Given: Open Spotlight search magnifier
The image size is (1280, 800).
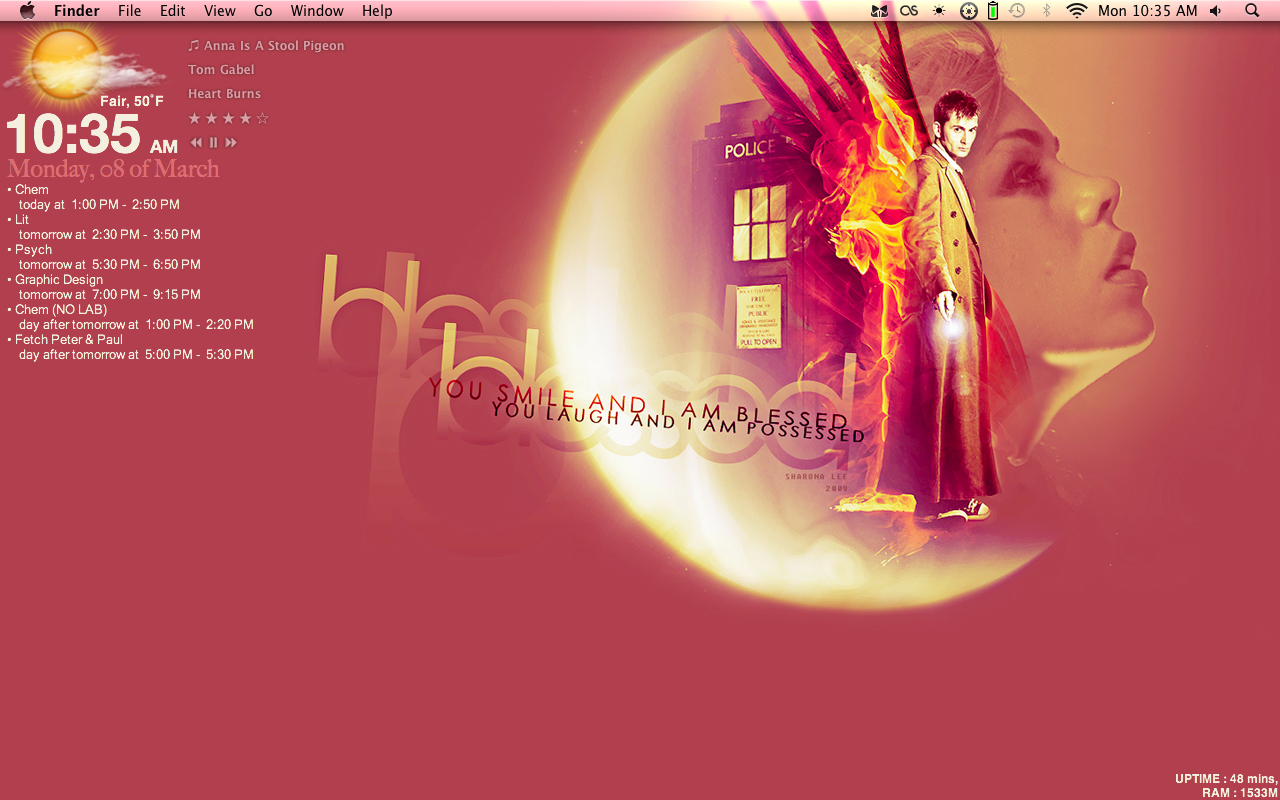Looking at the screenshot, I should pos(1252,11).
